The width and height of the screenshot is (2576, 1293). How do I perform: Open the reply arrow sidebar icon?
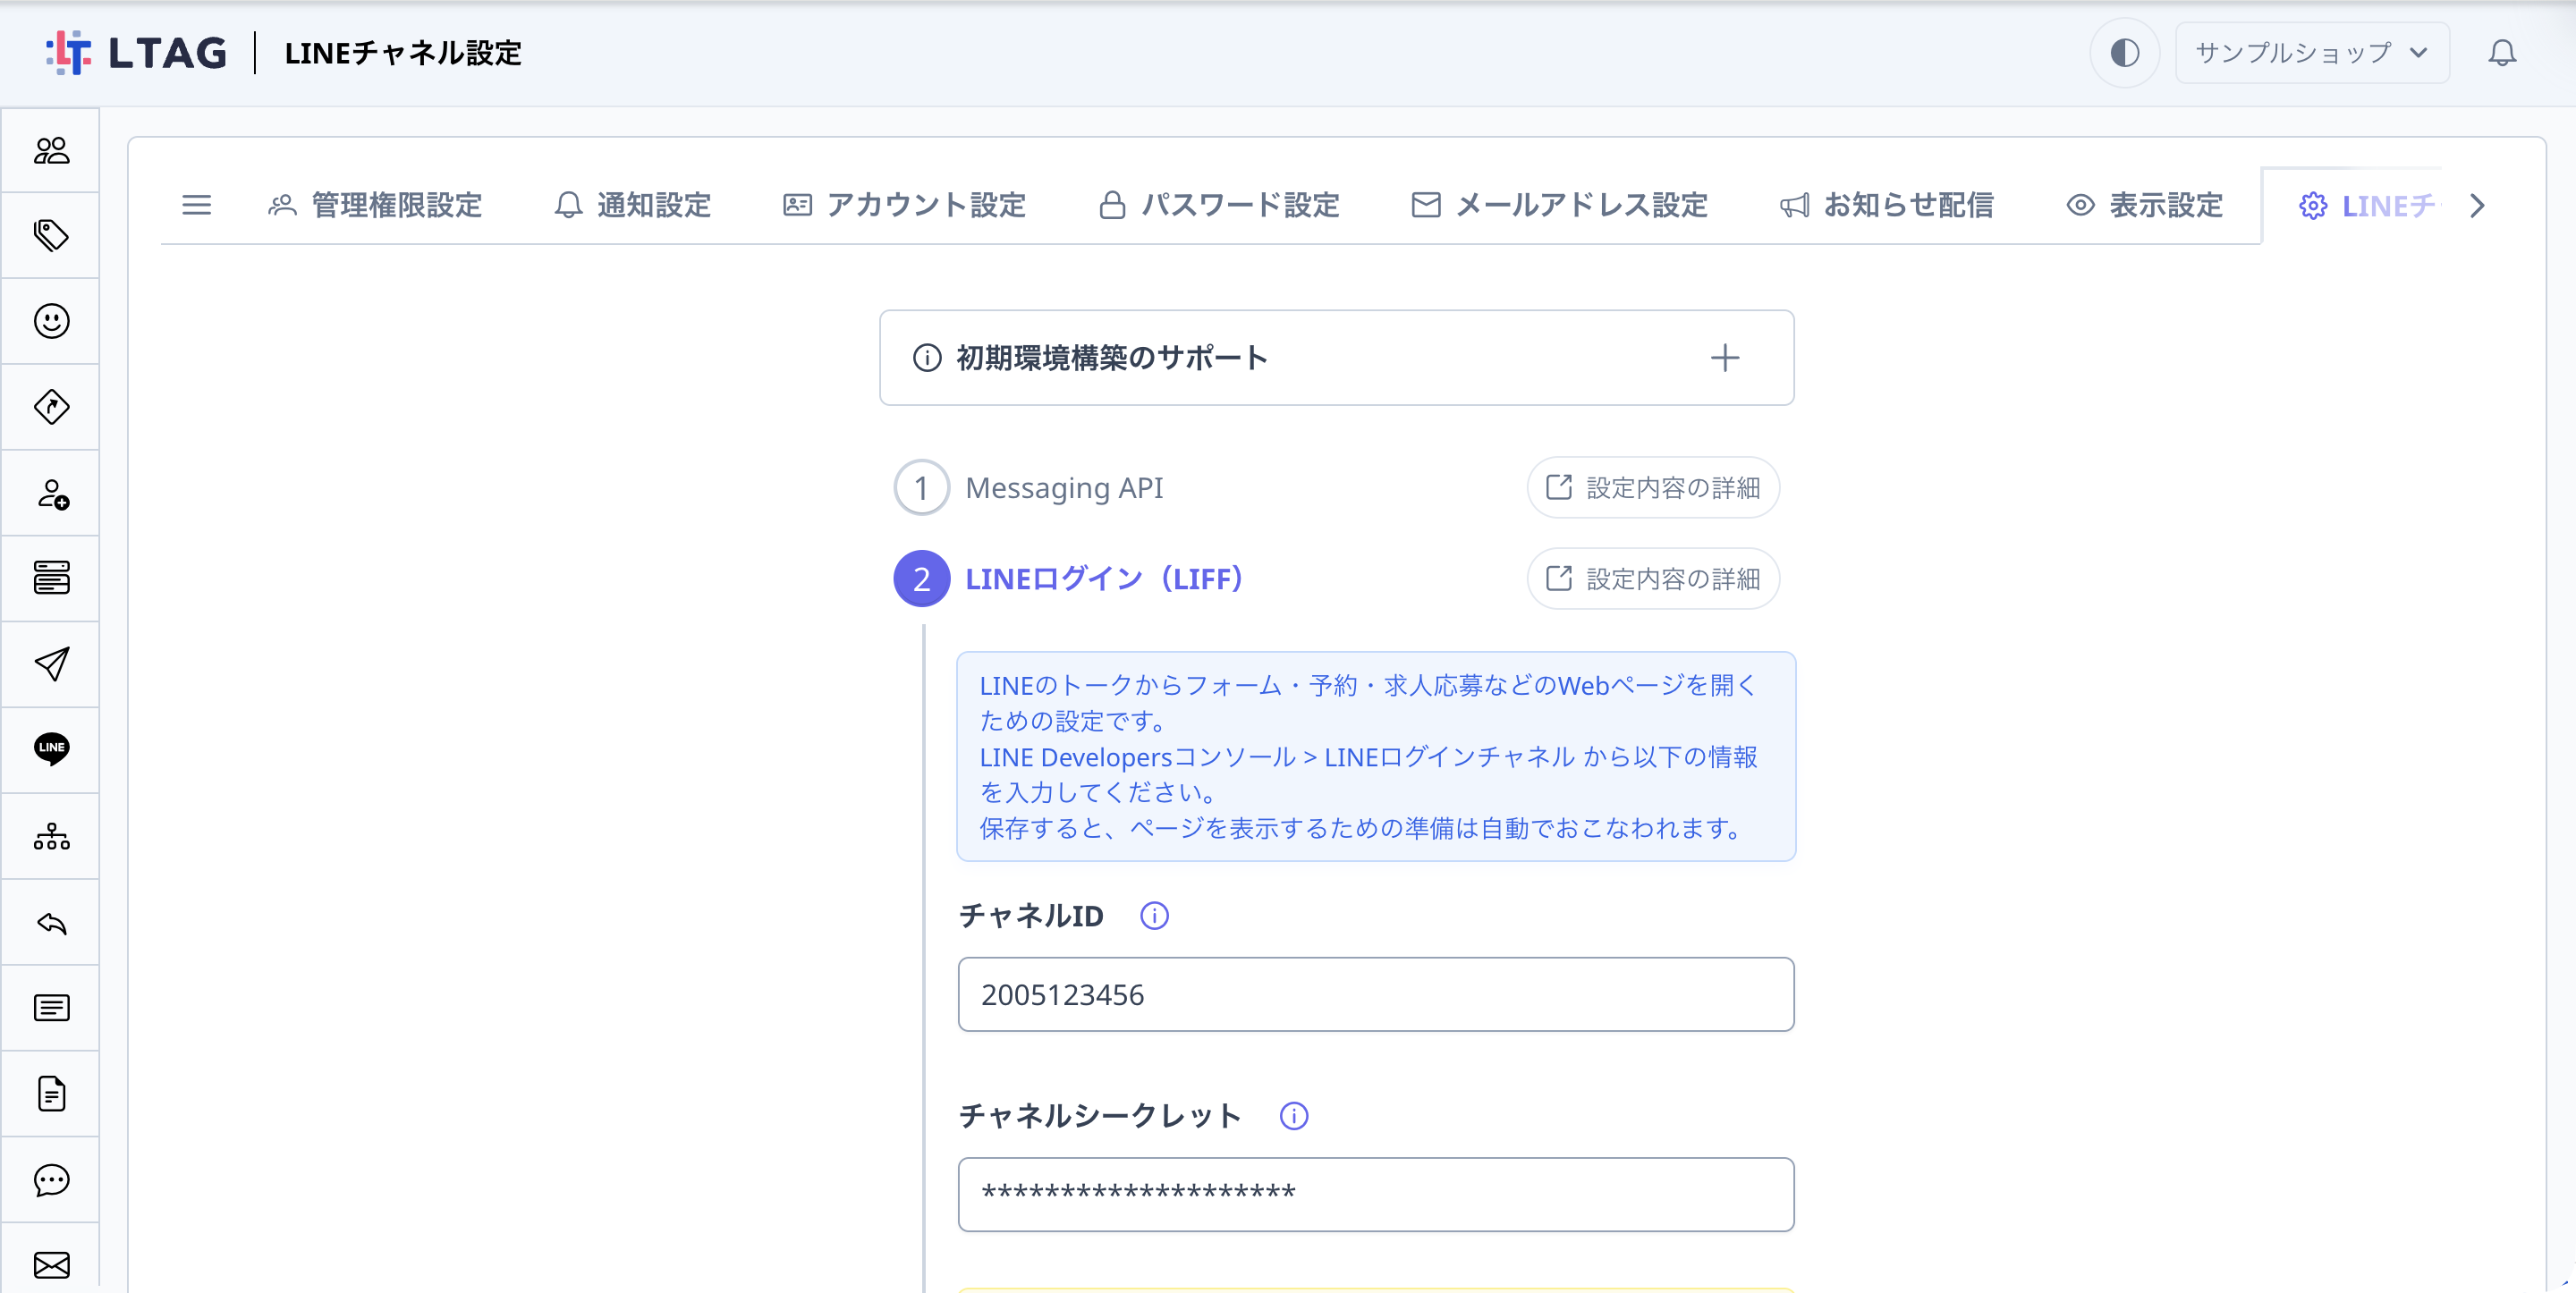click(x=51, y=922)
